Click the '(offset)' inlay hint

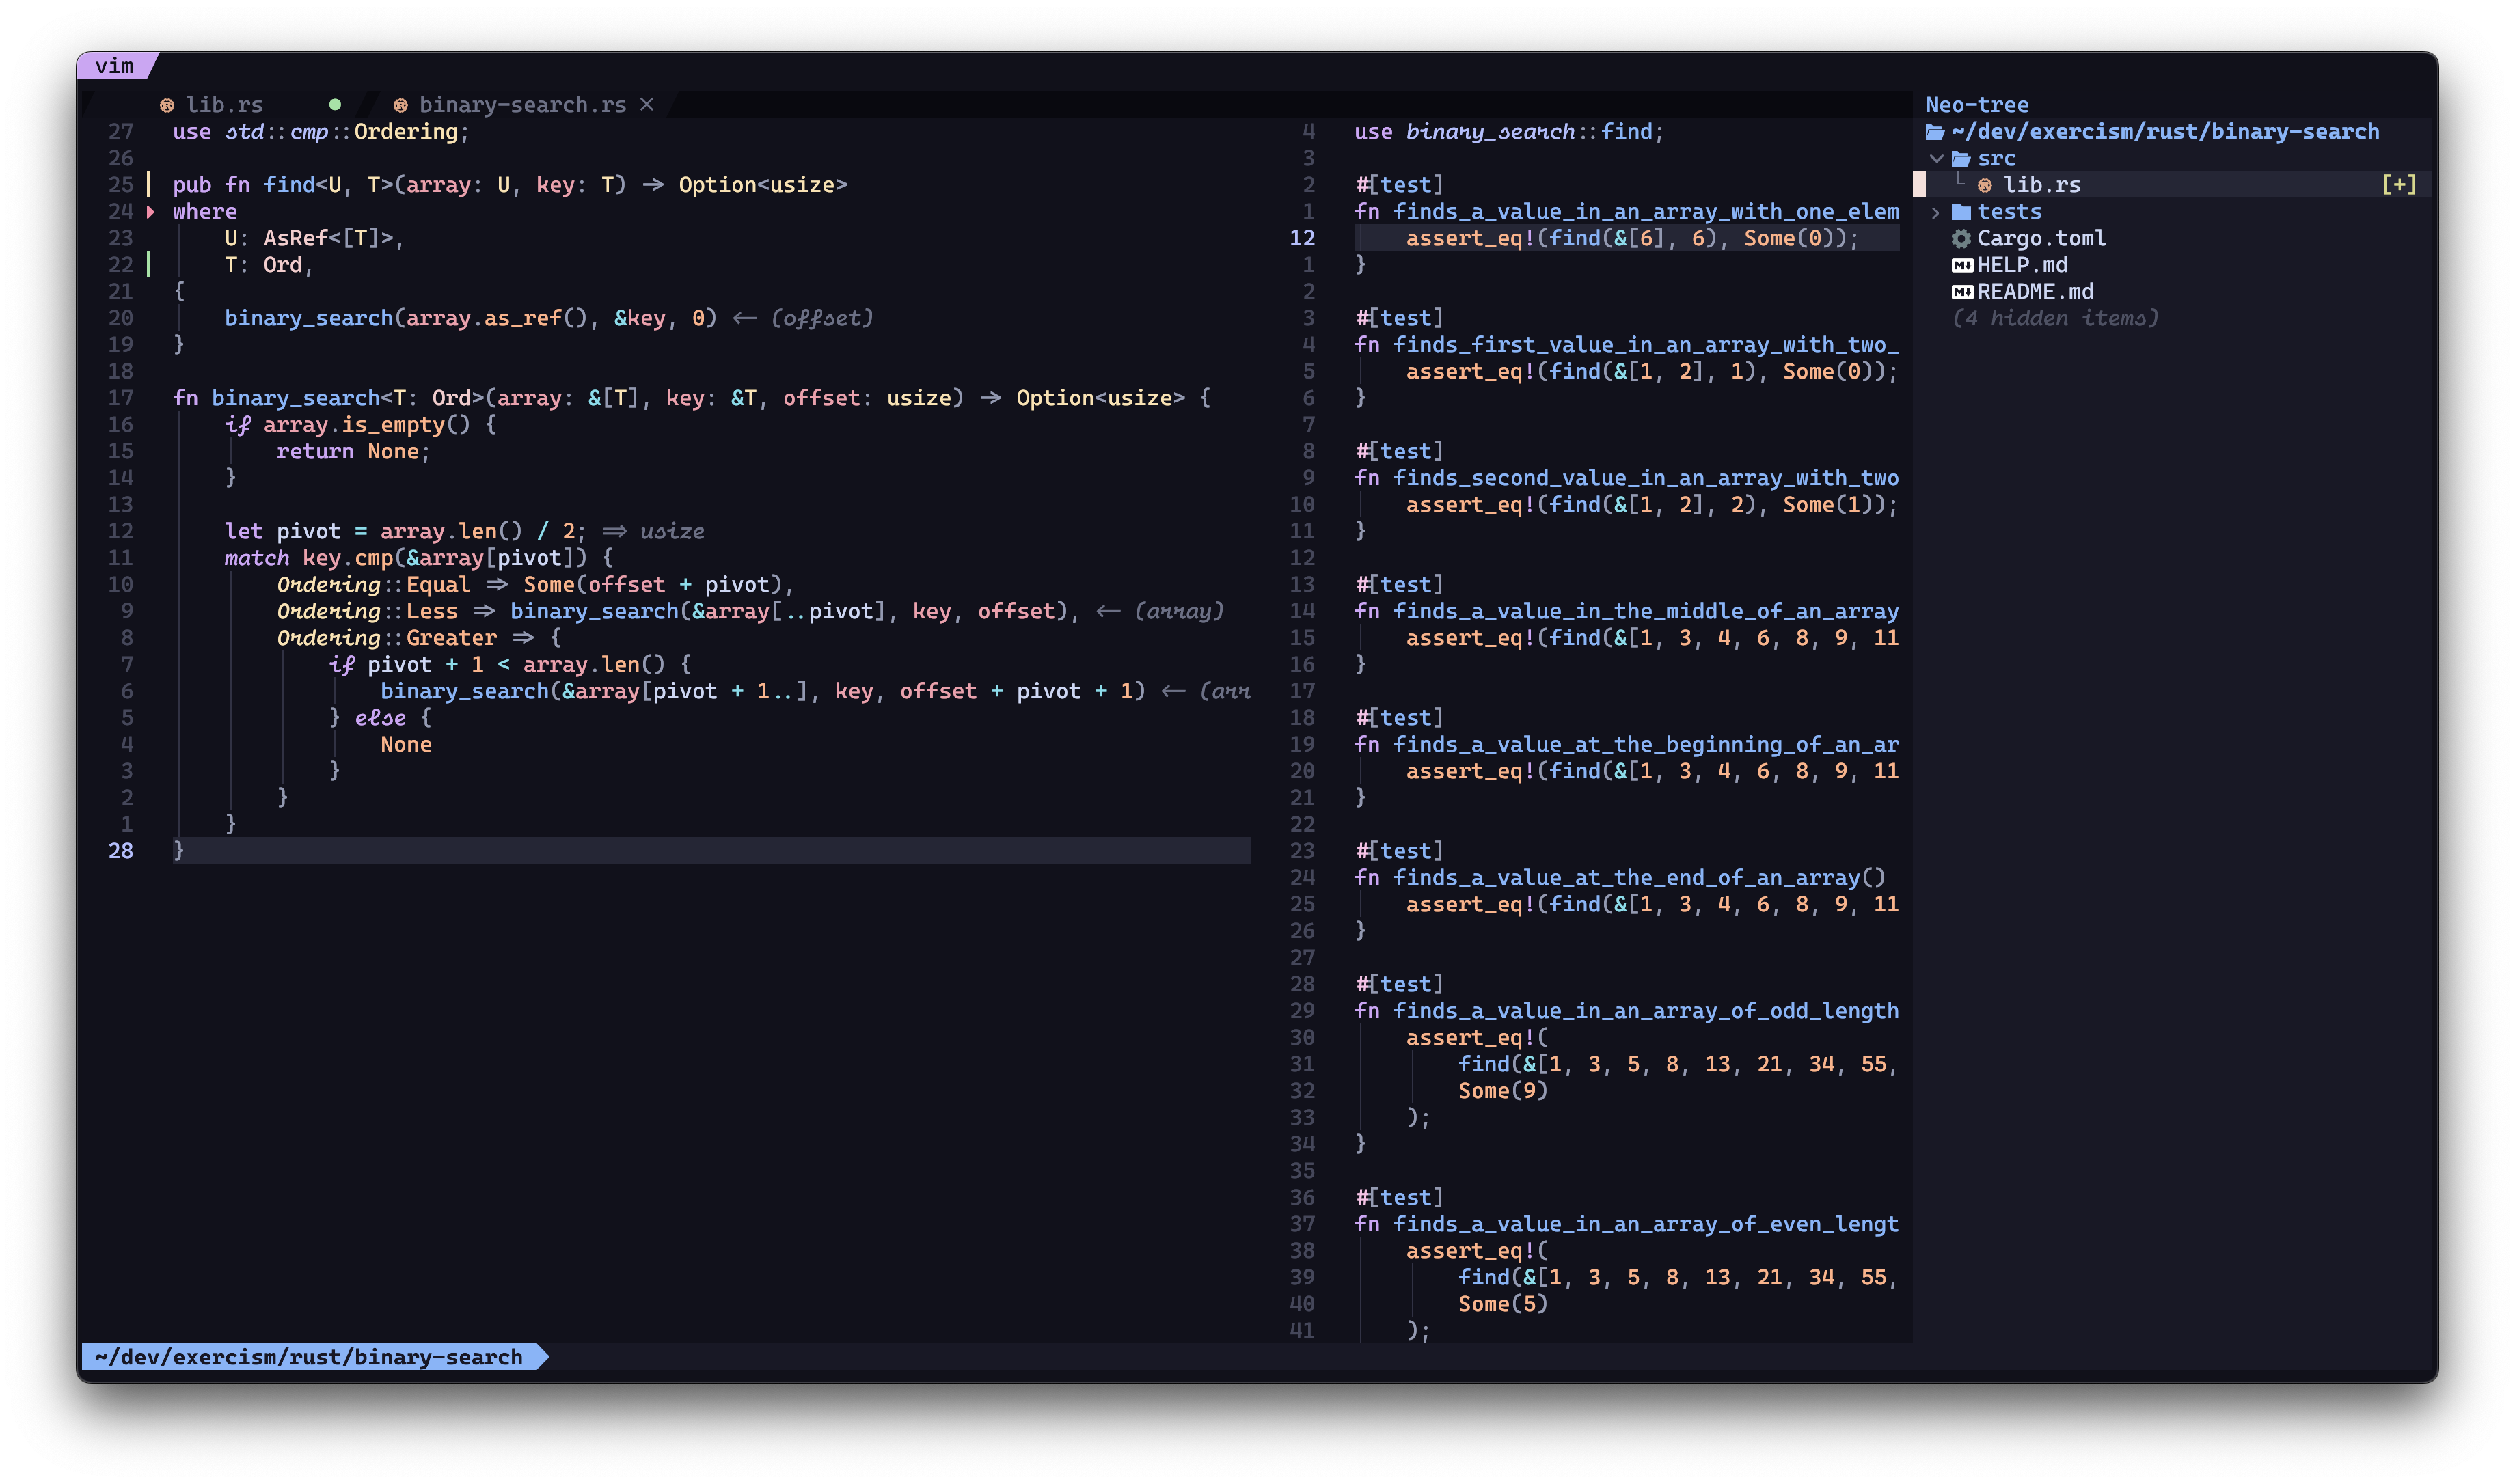coord(822,318)
